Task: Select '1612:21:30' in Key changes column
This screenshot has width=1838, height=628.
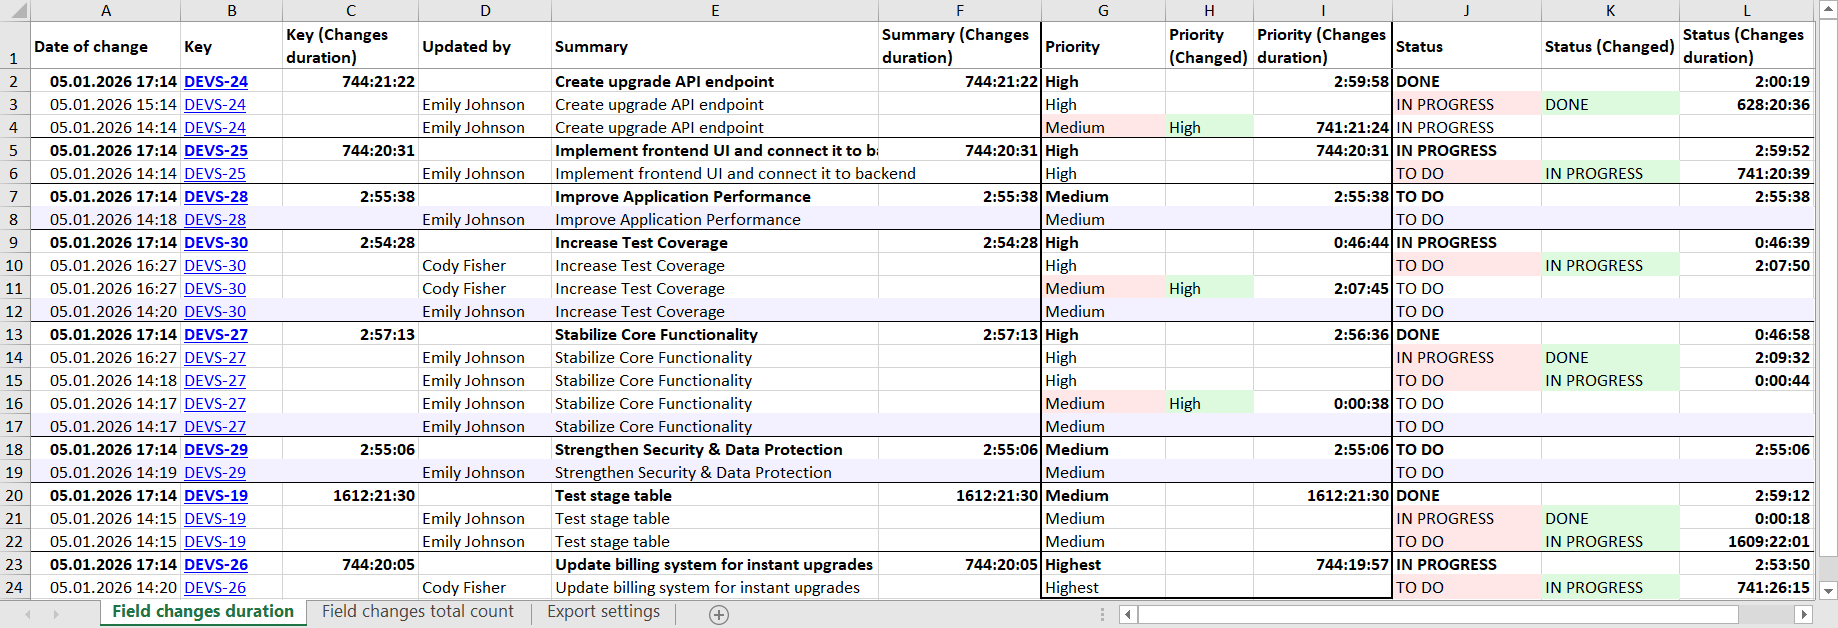Action: pos(350,496)
